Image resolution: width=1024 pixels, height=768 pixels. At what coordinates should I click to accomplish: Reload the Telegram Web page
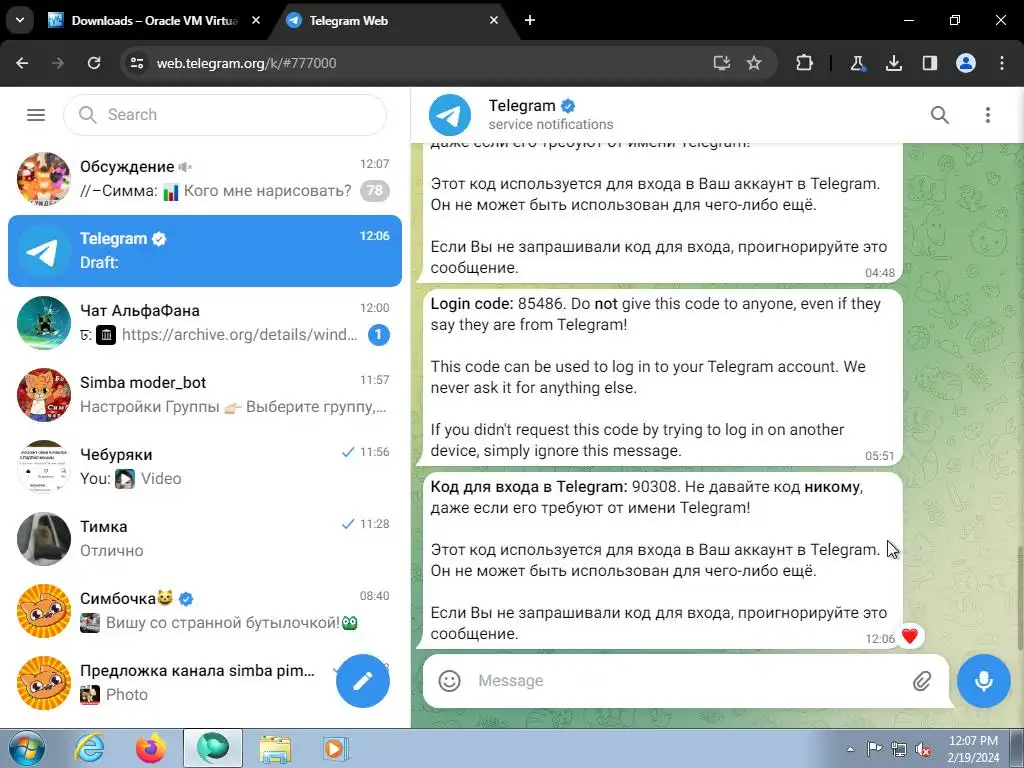coord(94,63)
